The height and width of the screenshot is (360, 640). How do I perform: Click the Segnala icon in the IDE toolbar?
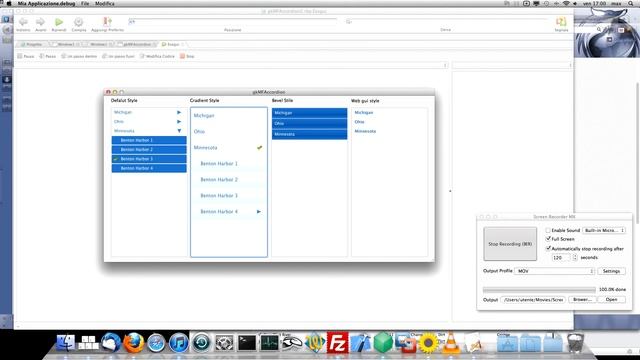click(x=561, y=22)
